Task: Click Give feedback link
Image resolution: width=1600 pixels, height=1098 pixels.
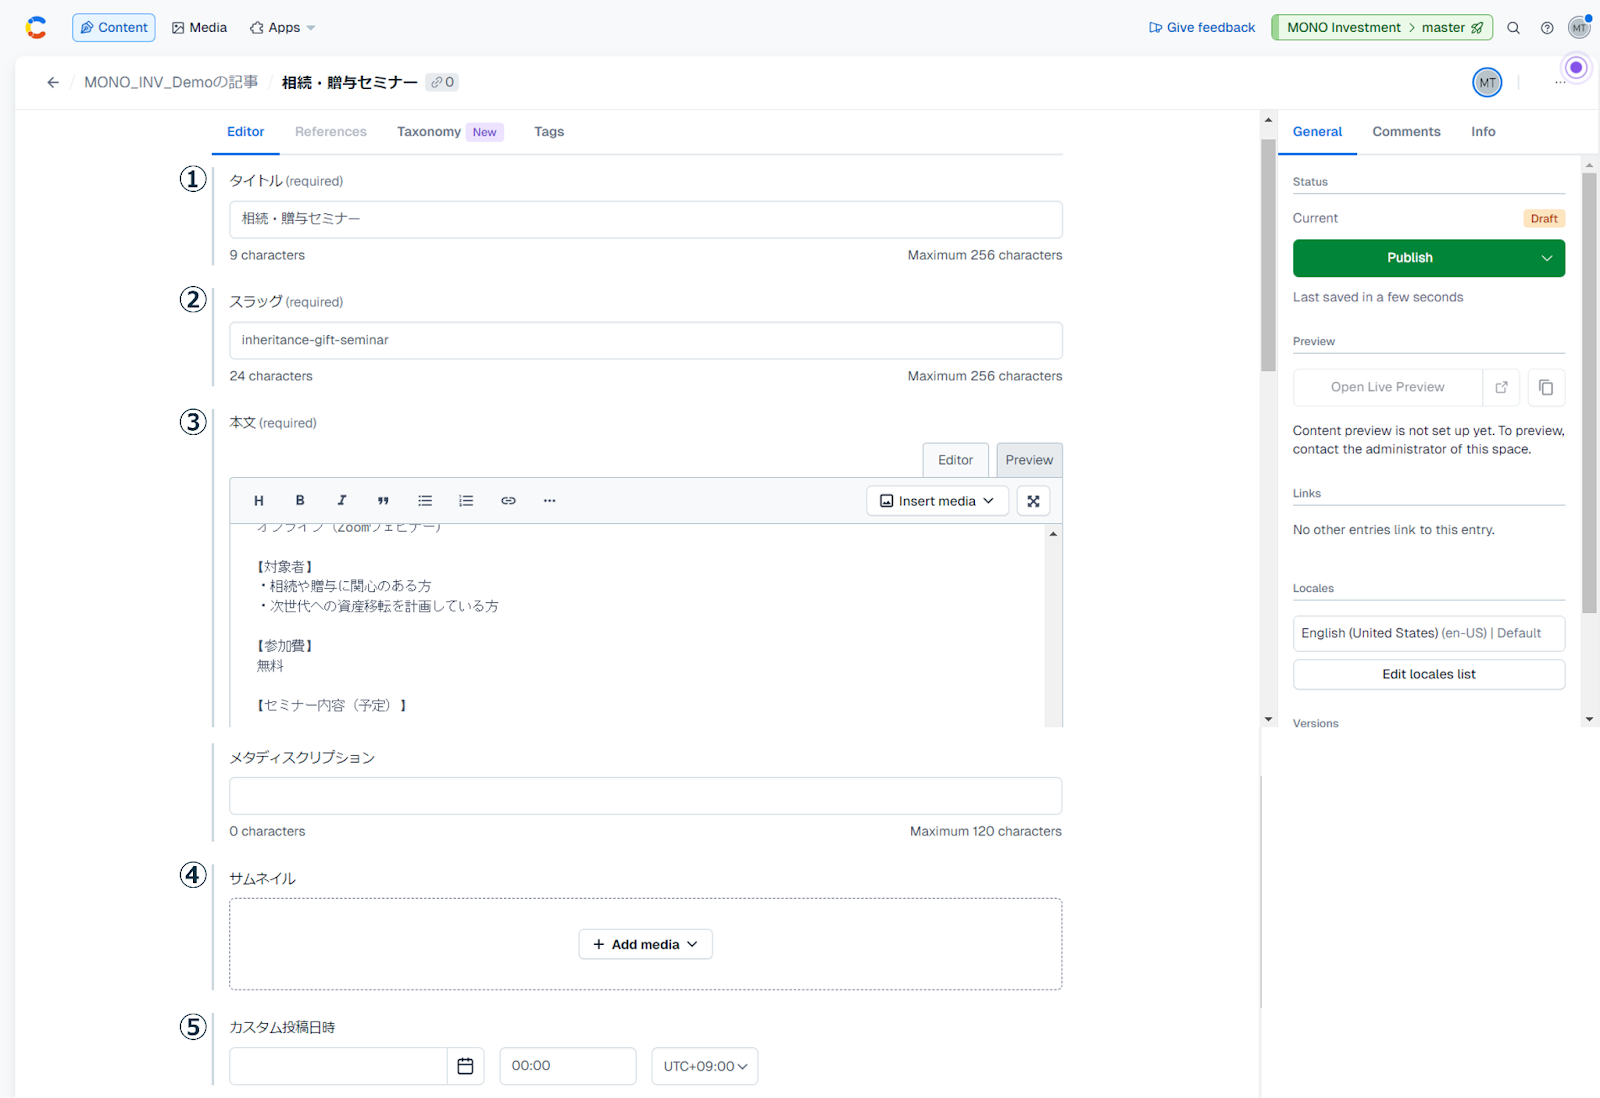Action: tap(1202, 28)
